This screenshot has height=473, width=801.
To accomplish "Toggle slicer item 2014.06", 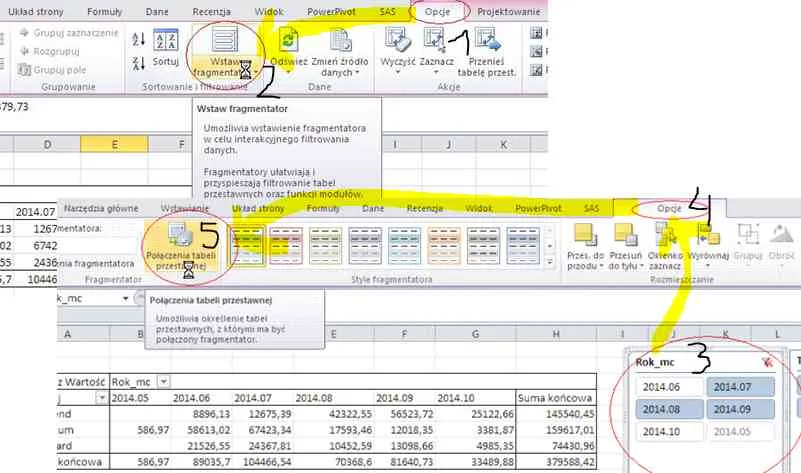I will [x=667, y=386].
